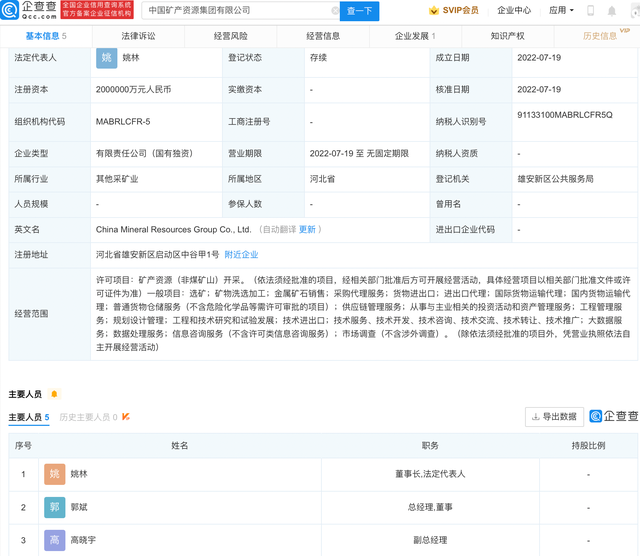The height and width of the screenshot is (556, 640).
Task: Click the bell icon beside 主要人员 heading
Action: click(x=54, y=394)
